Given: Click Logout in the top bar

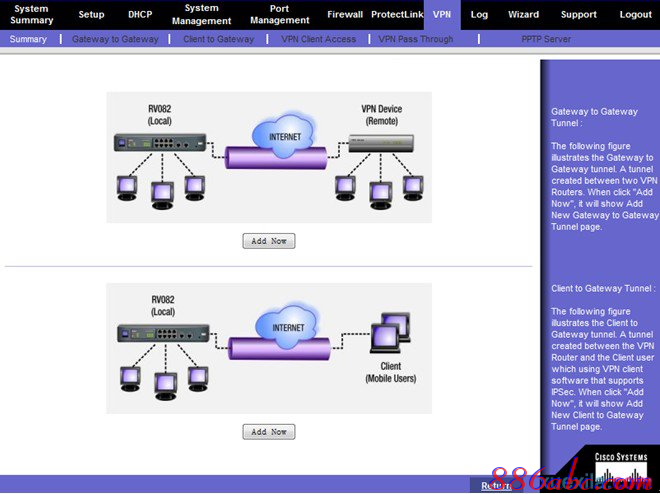Looking at the screenshot, I should tap(635, 15).
